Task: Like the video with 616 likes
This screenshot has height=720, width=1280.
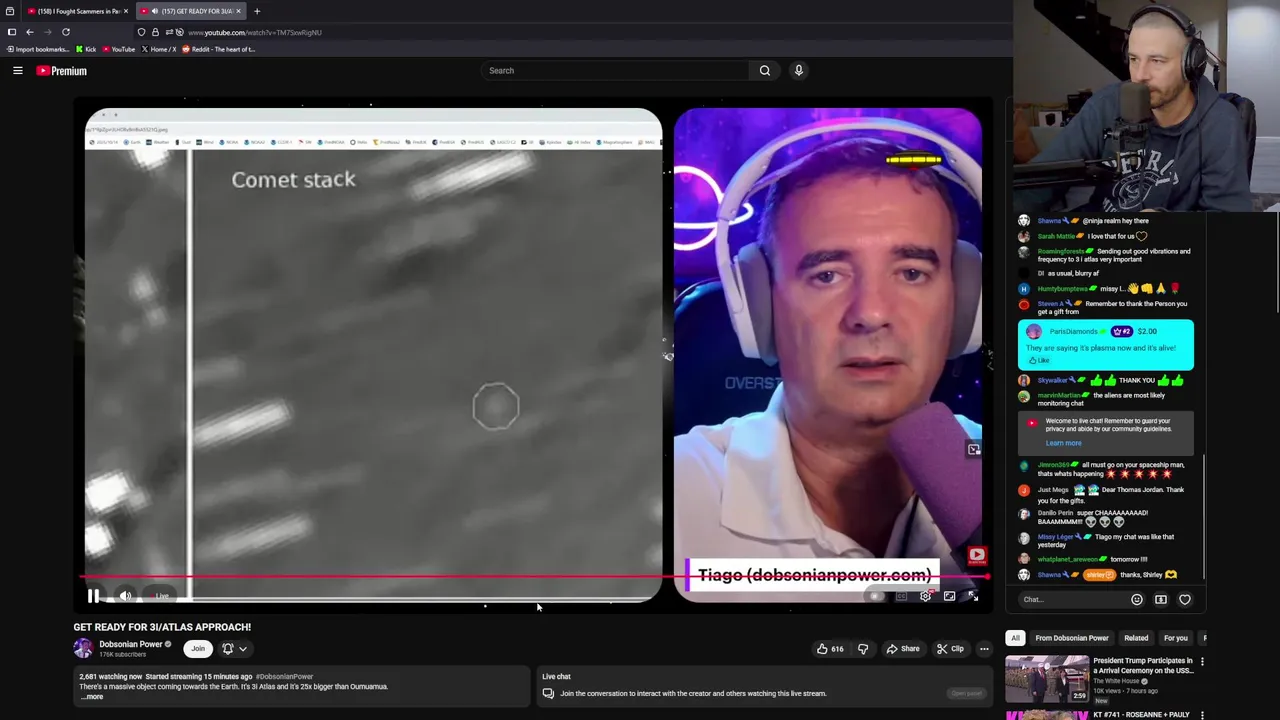Action: [830, 649]
